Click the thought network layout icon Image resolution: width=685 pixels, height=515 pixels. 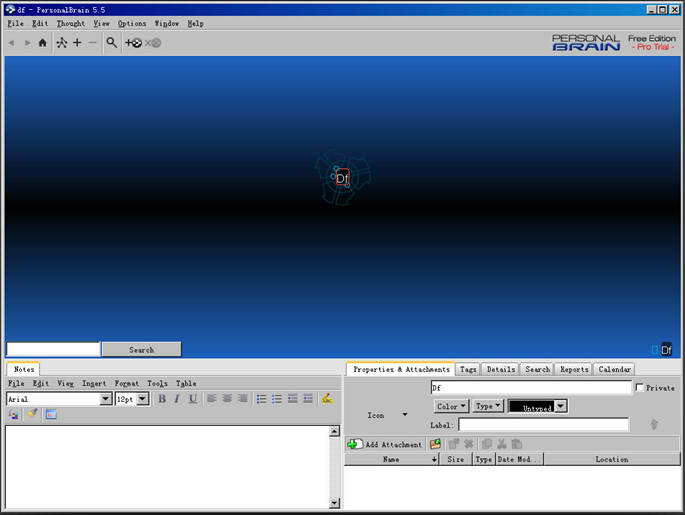[x=61, y=43]
